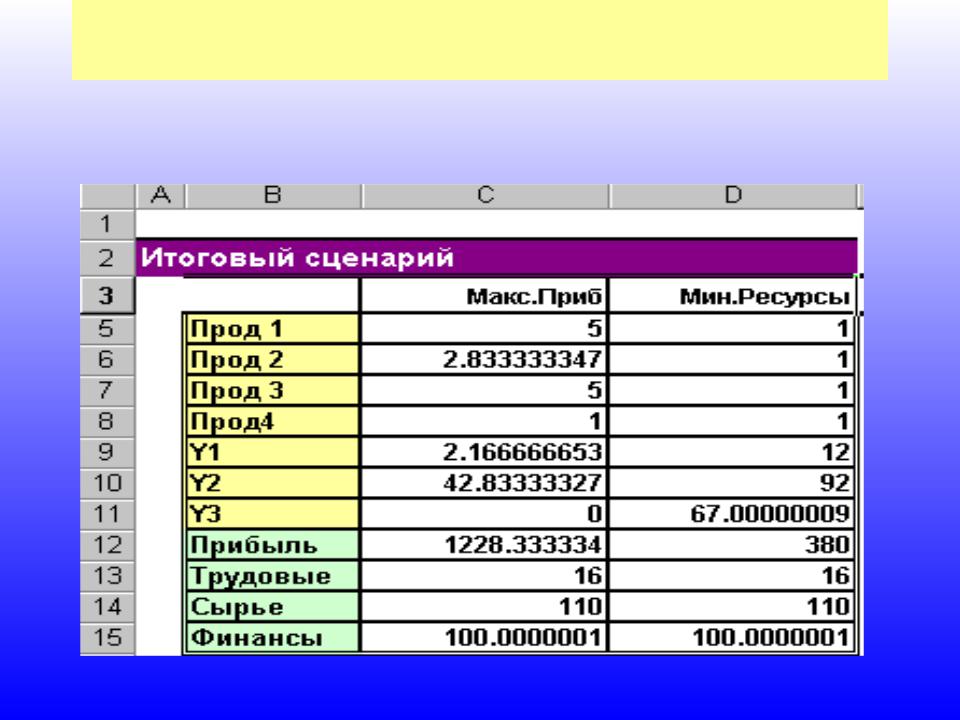Select row 14 header
Screen dimensions: 960x720
click(x=107, y=607)
